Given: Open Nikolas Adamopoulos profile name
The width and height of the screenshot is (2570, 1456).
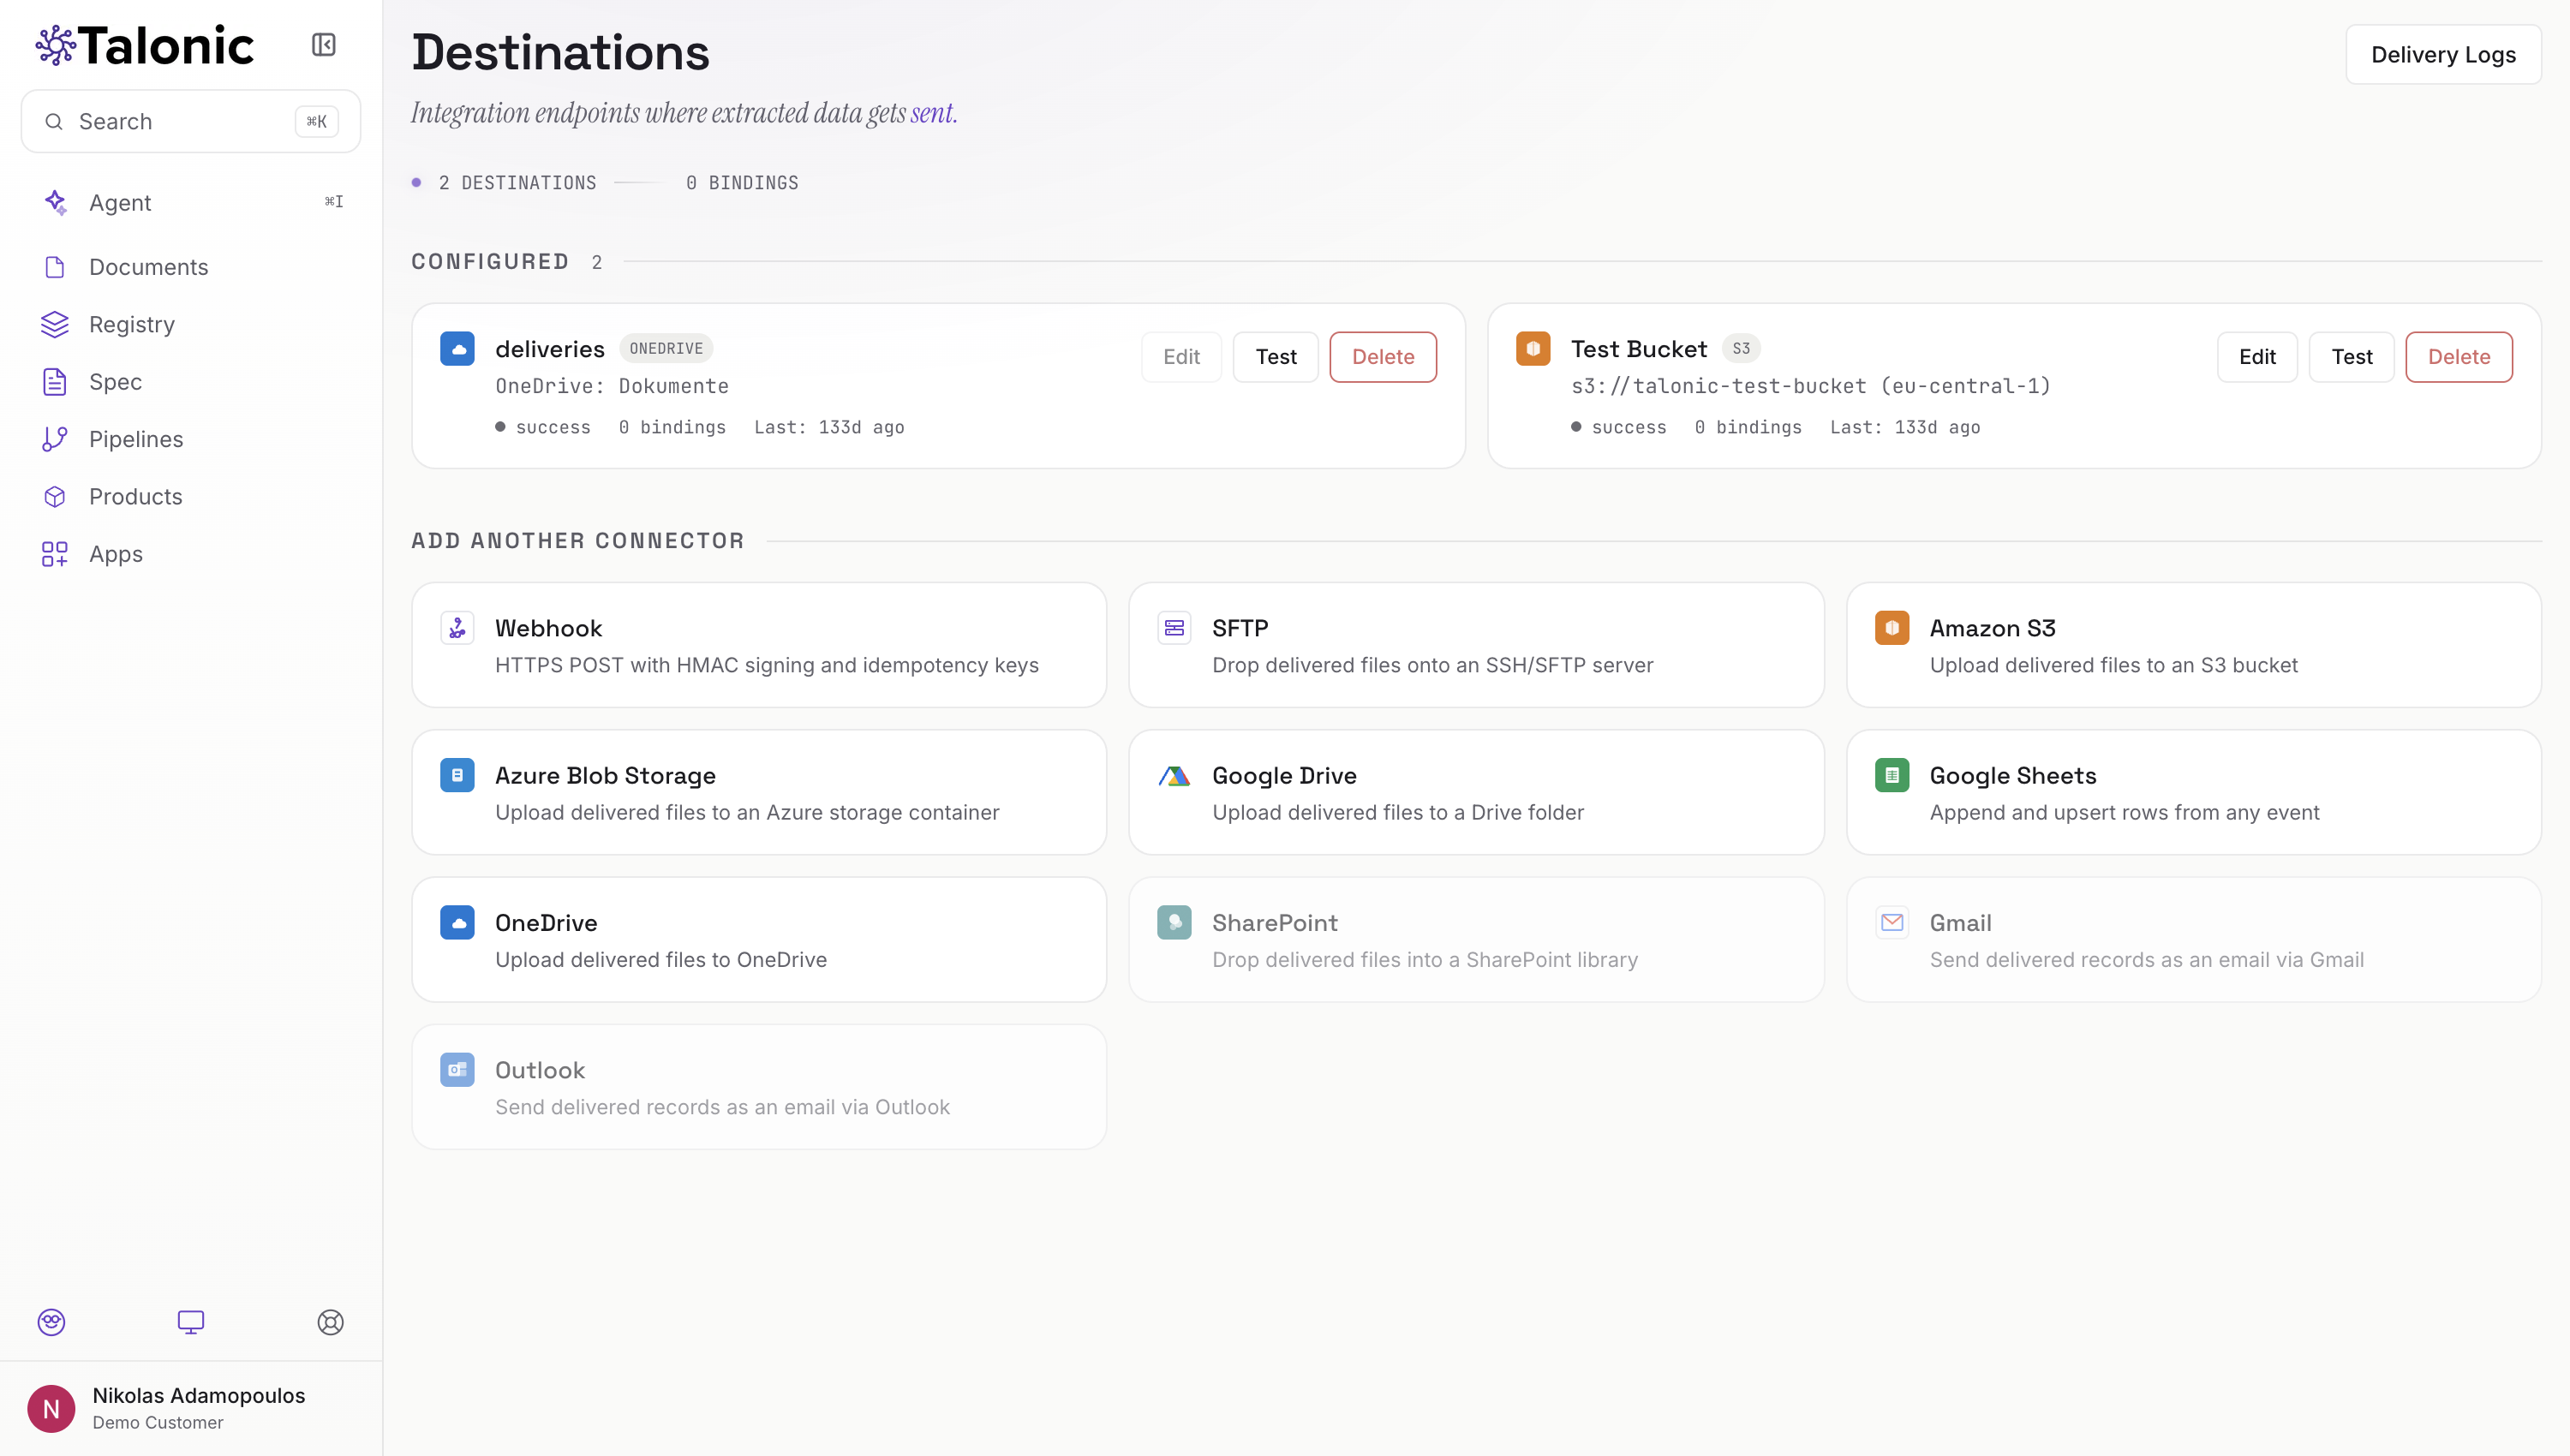Looking at the screenshot, I should tap(198, 1395).
